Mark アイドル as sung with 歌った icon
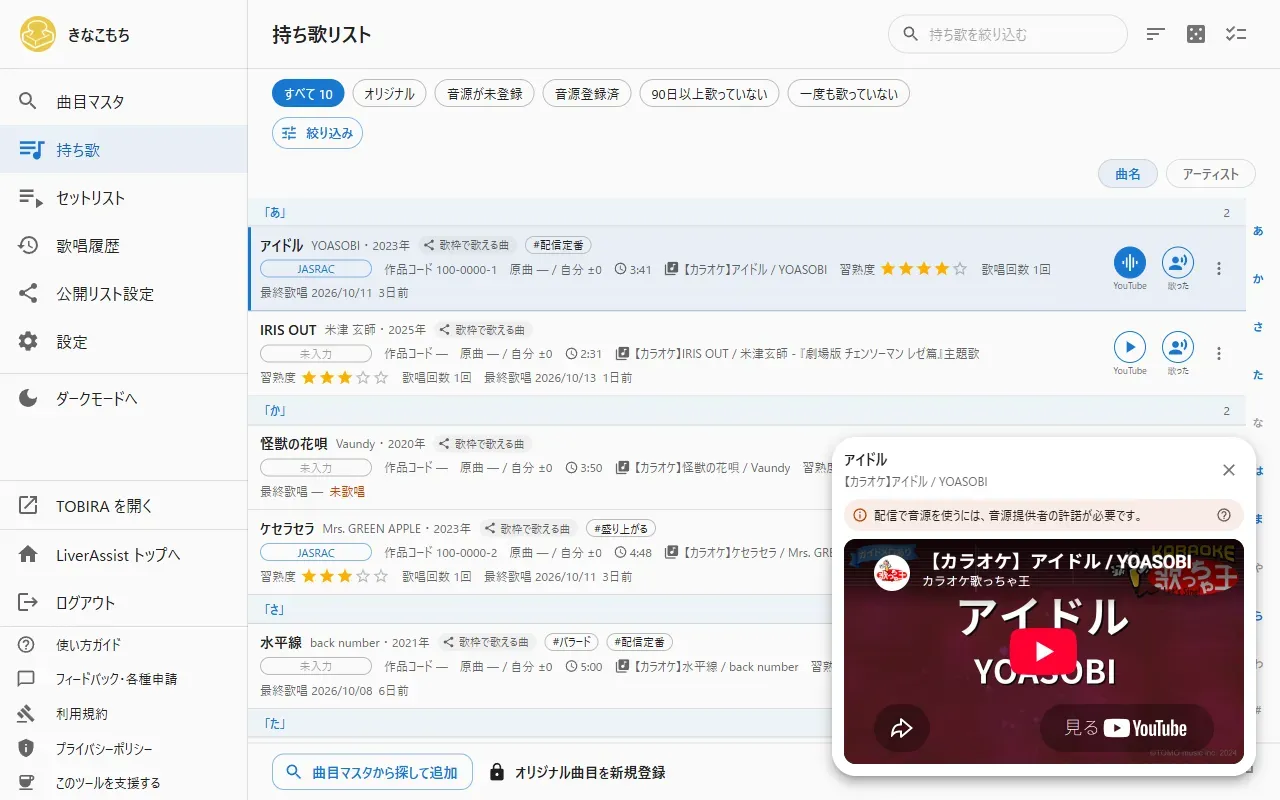This screenshot has width=1280, height=800. 1178,263
